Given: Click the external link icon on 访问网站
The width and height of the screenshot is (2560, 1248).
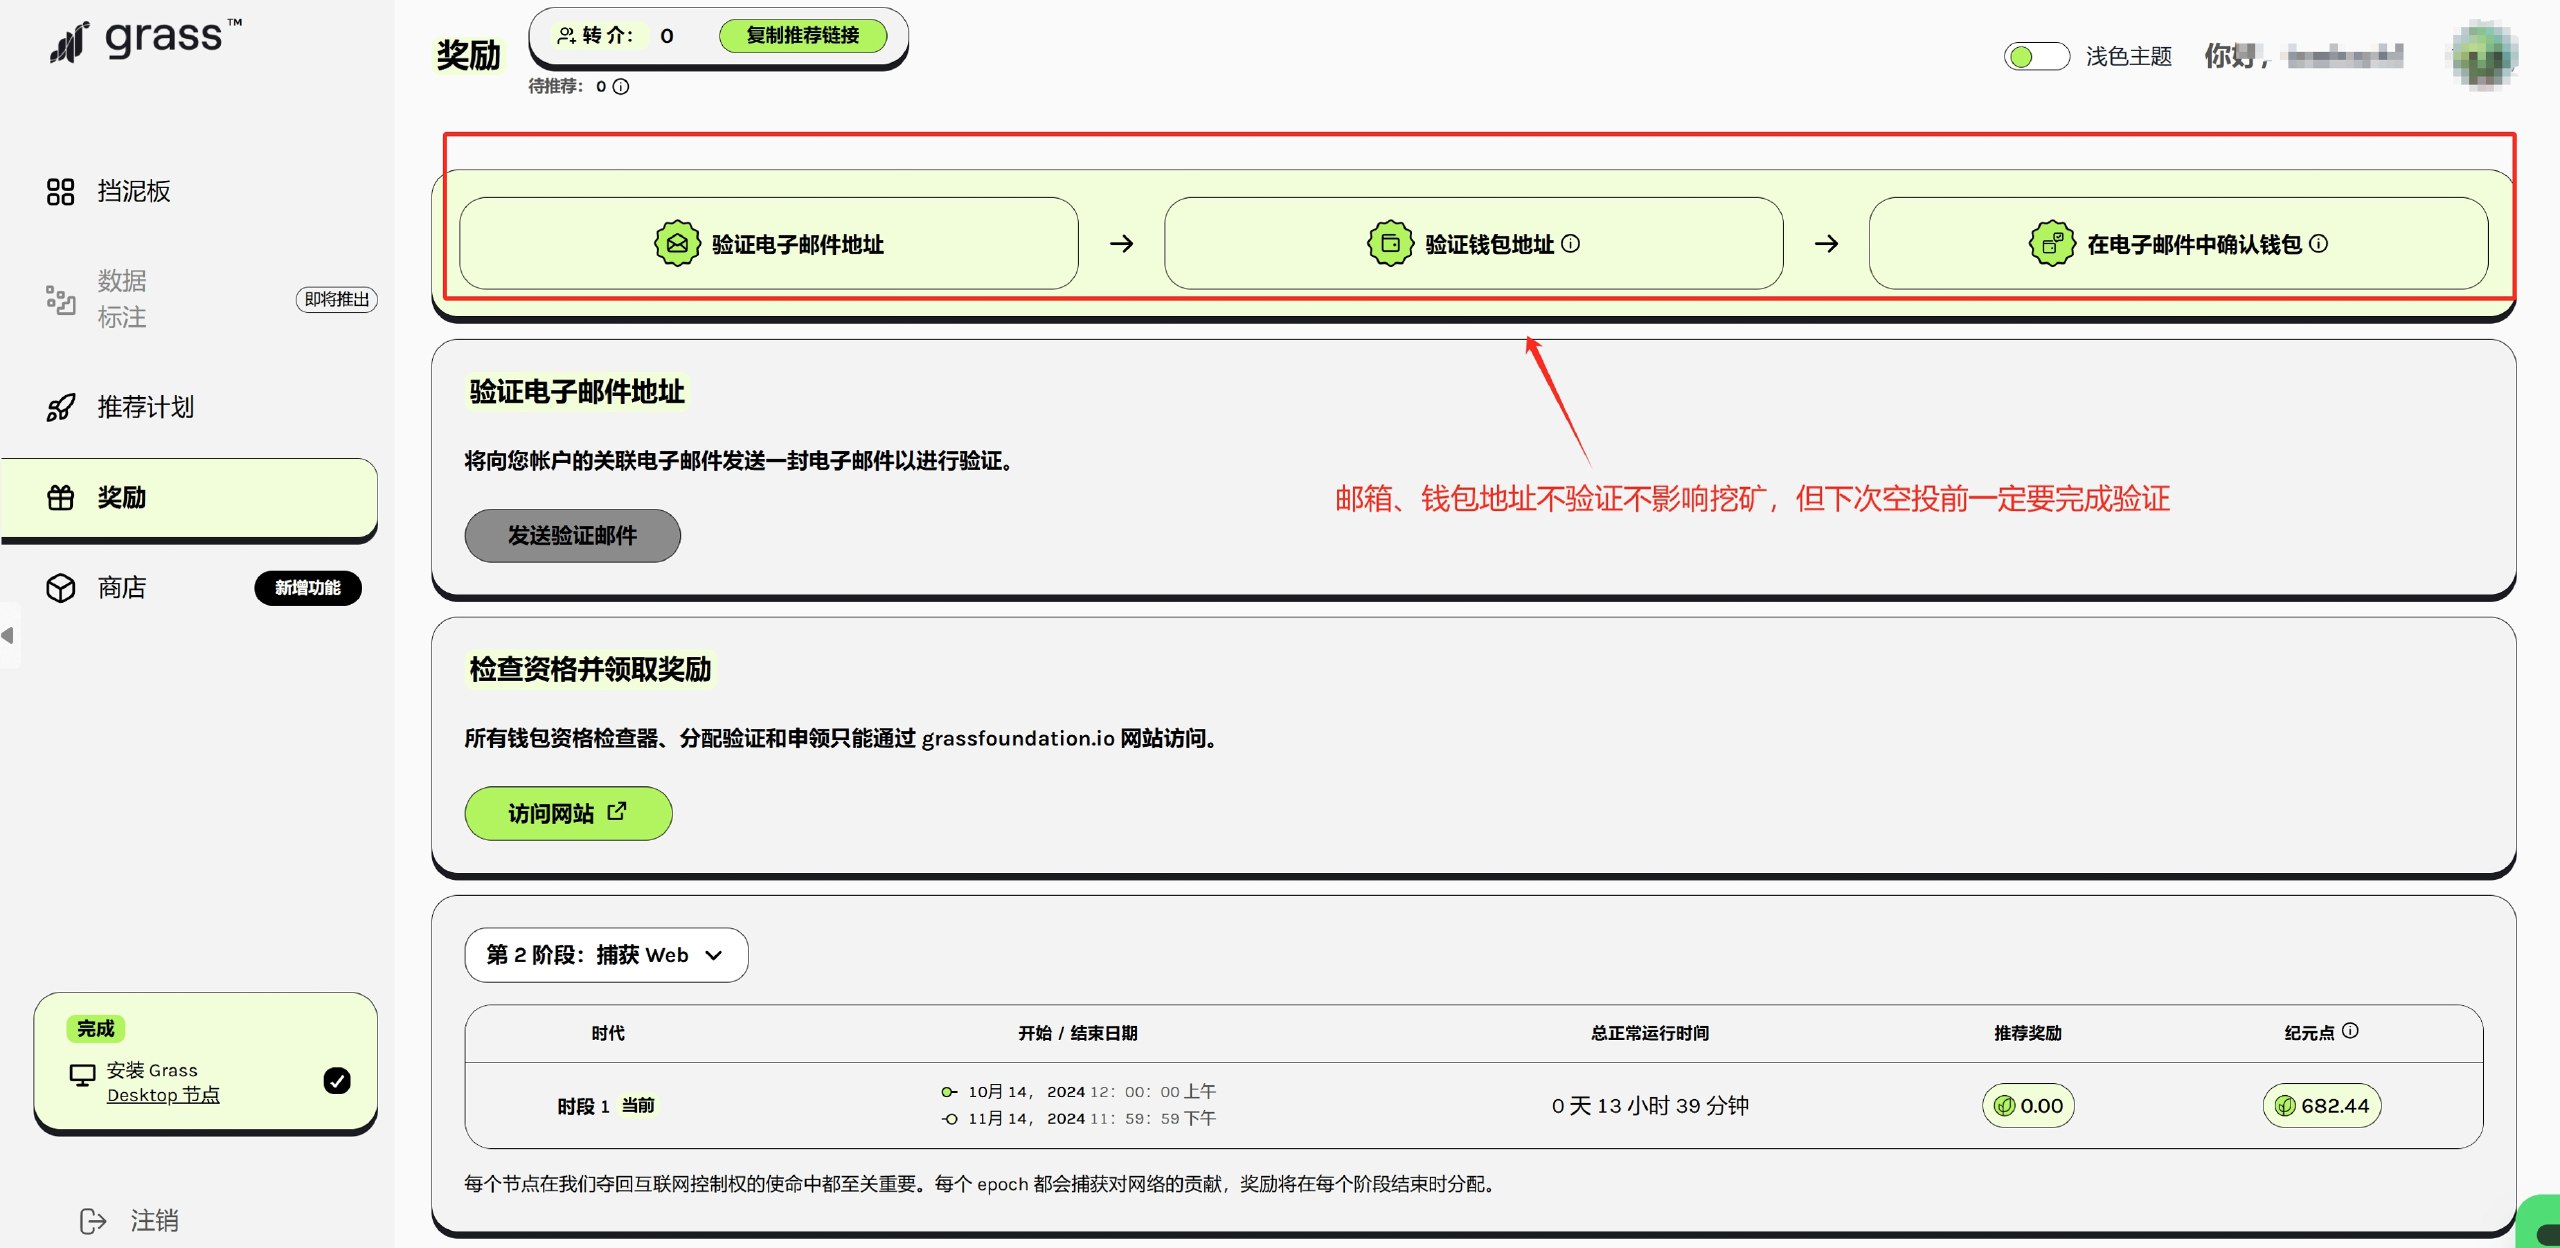Looking at the screenshot, I should tap(617, 811).
